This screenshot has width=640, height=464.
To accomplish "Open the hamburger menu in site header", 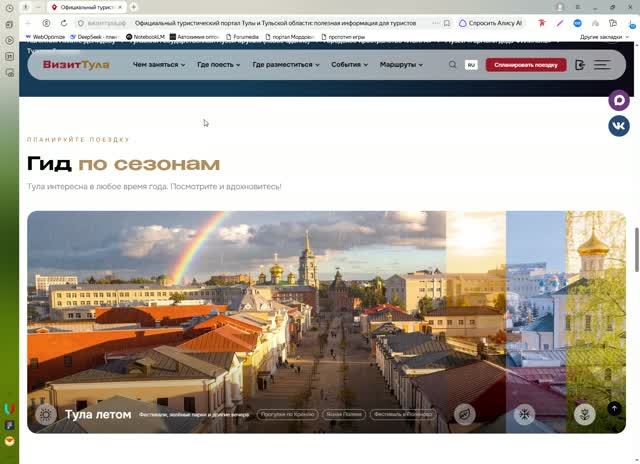I will pyautogui.click(x=602, y=64).
